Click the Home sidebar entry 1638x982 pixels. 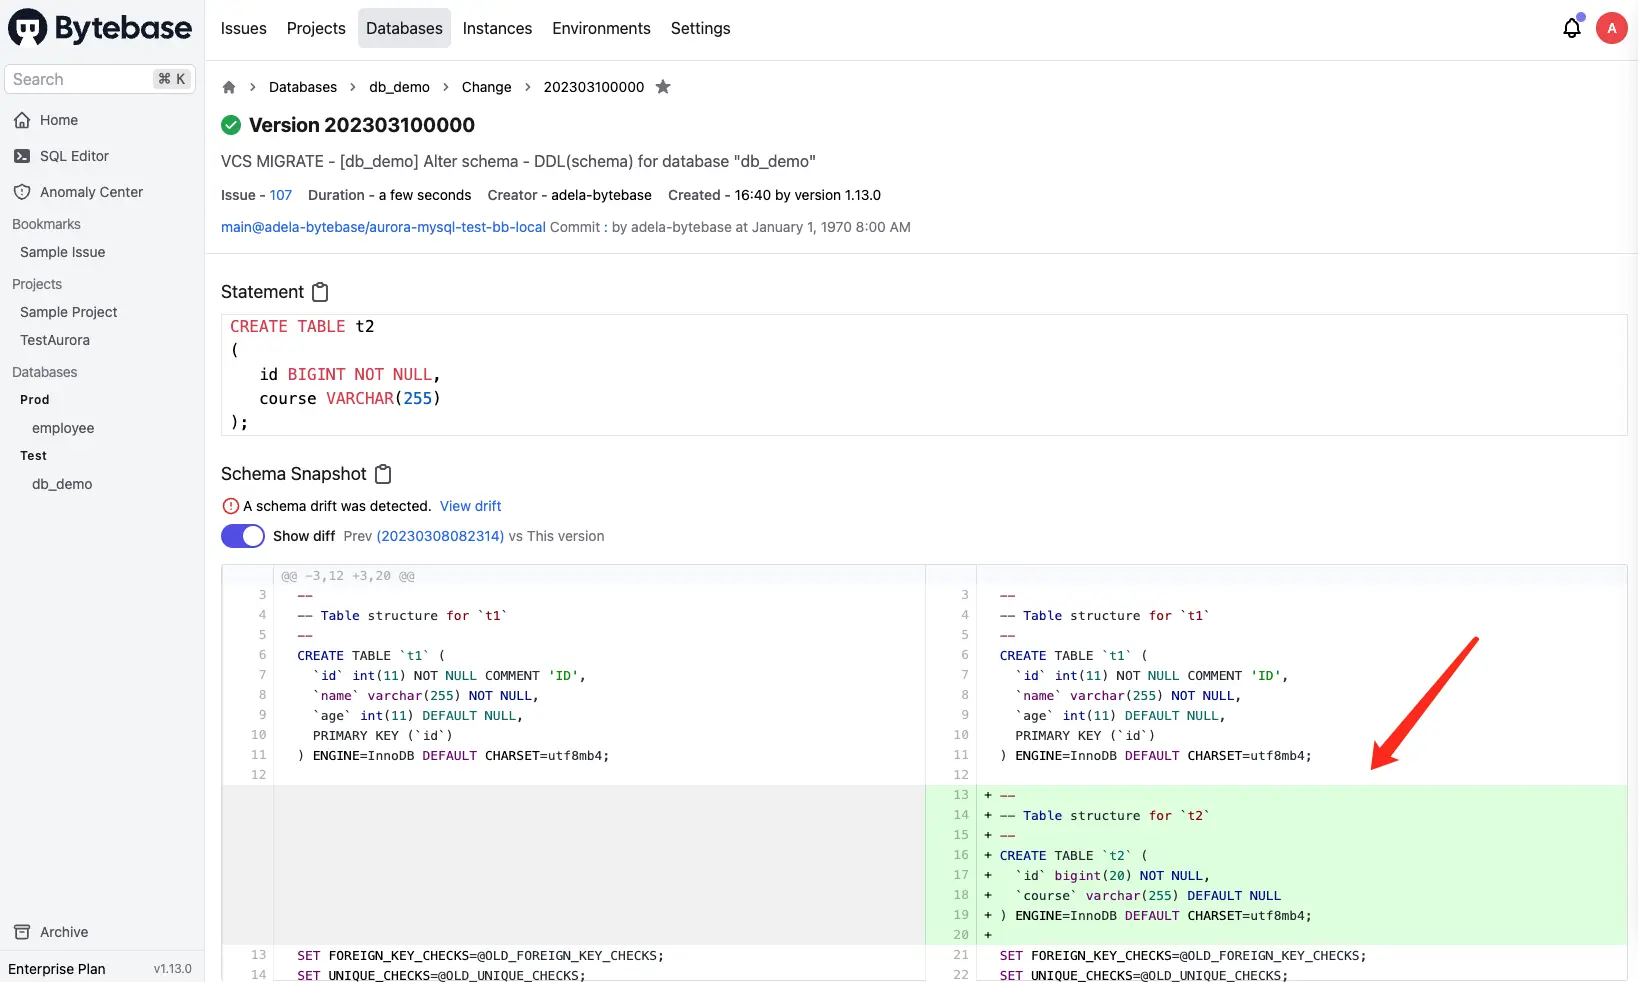[57, 120]
